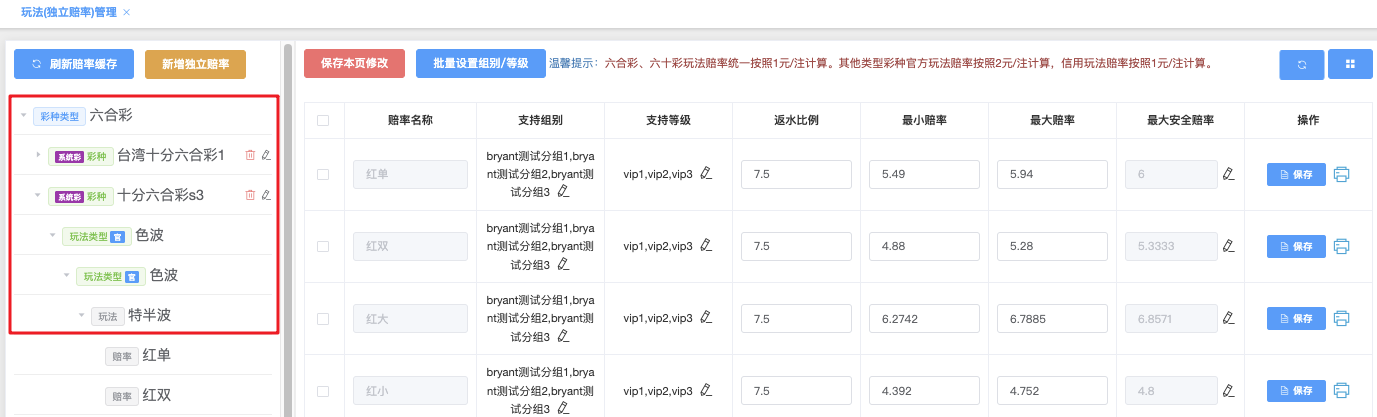The height and width of the screenshot is (417, 1377).
Task: Select the 红小 row checkbox
Action: click(323, 390)
